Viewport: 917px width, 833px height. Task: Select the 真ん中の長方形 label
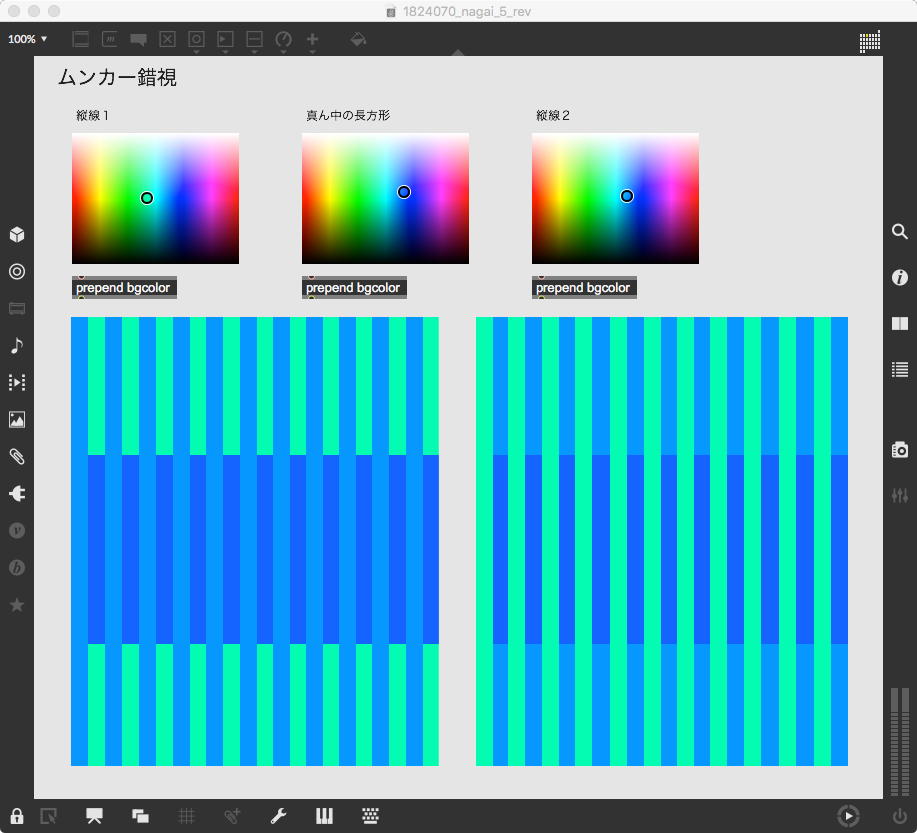[x=348, y=115]
